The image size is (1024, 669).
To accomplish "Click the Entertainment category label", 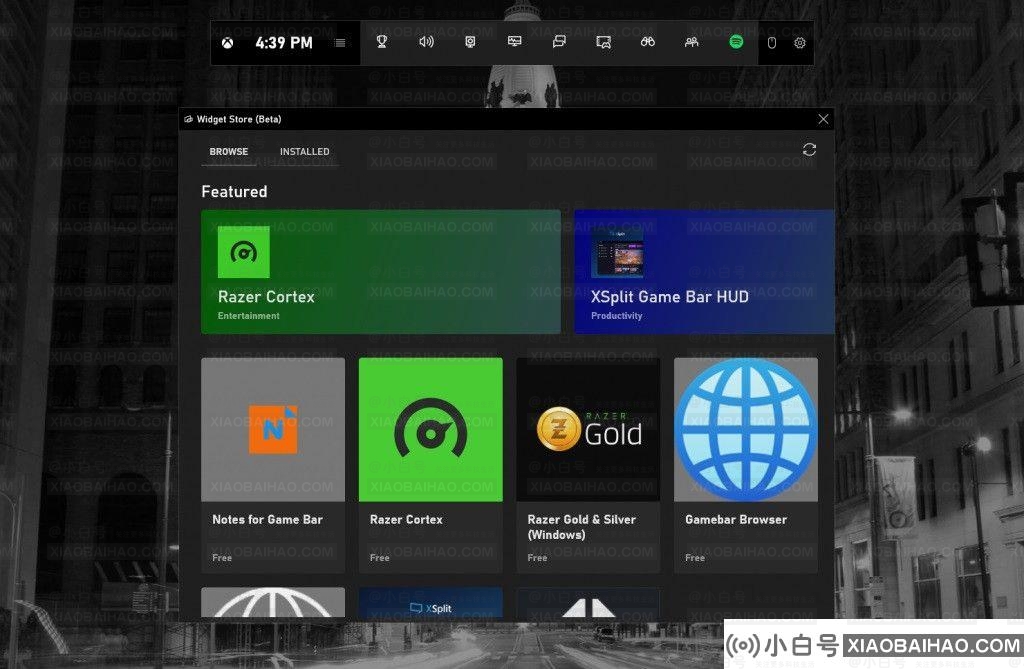I will [248, 316].
